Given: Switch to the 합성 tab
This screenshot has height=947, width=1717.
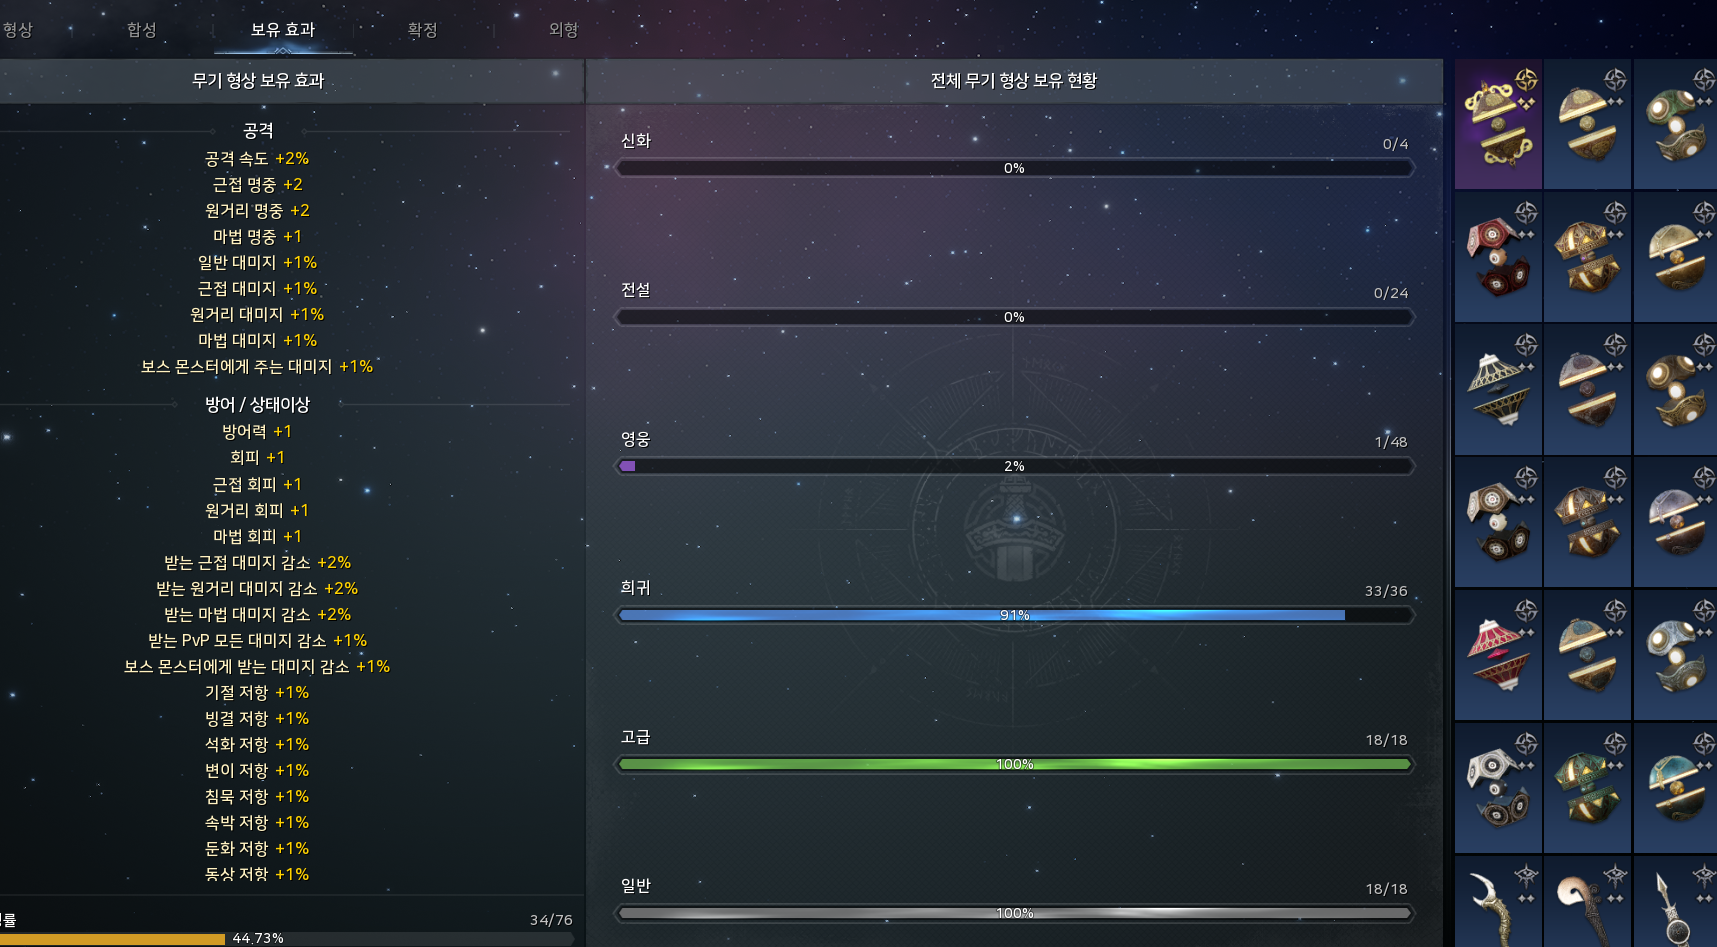Looking at the screenshot, I should [x=142, y=30].
